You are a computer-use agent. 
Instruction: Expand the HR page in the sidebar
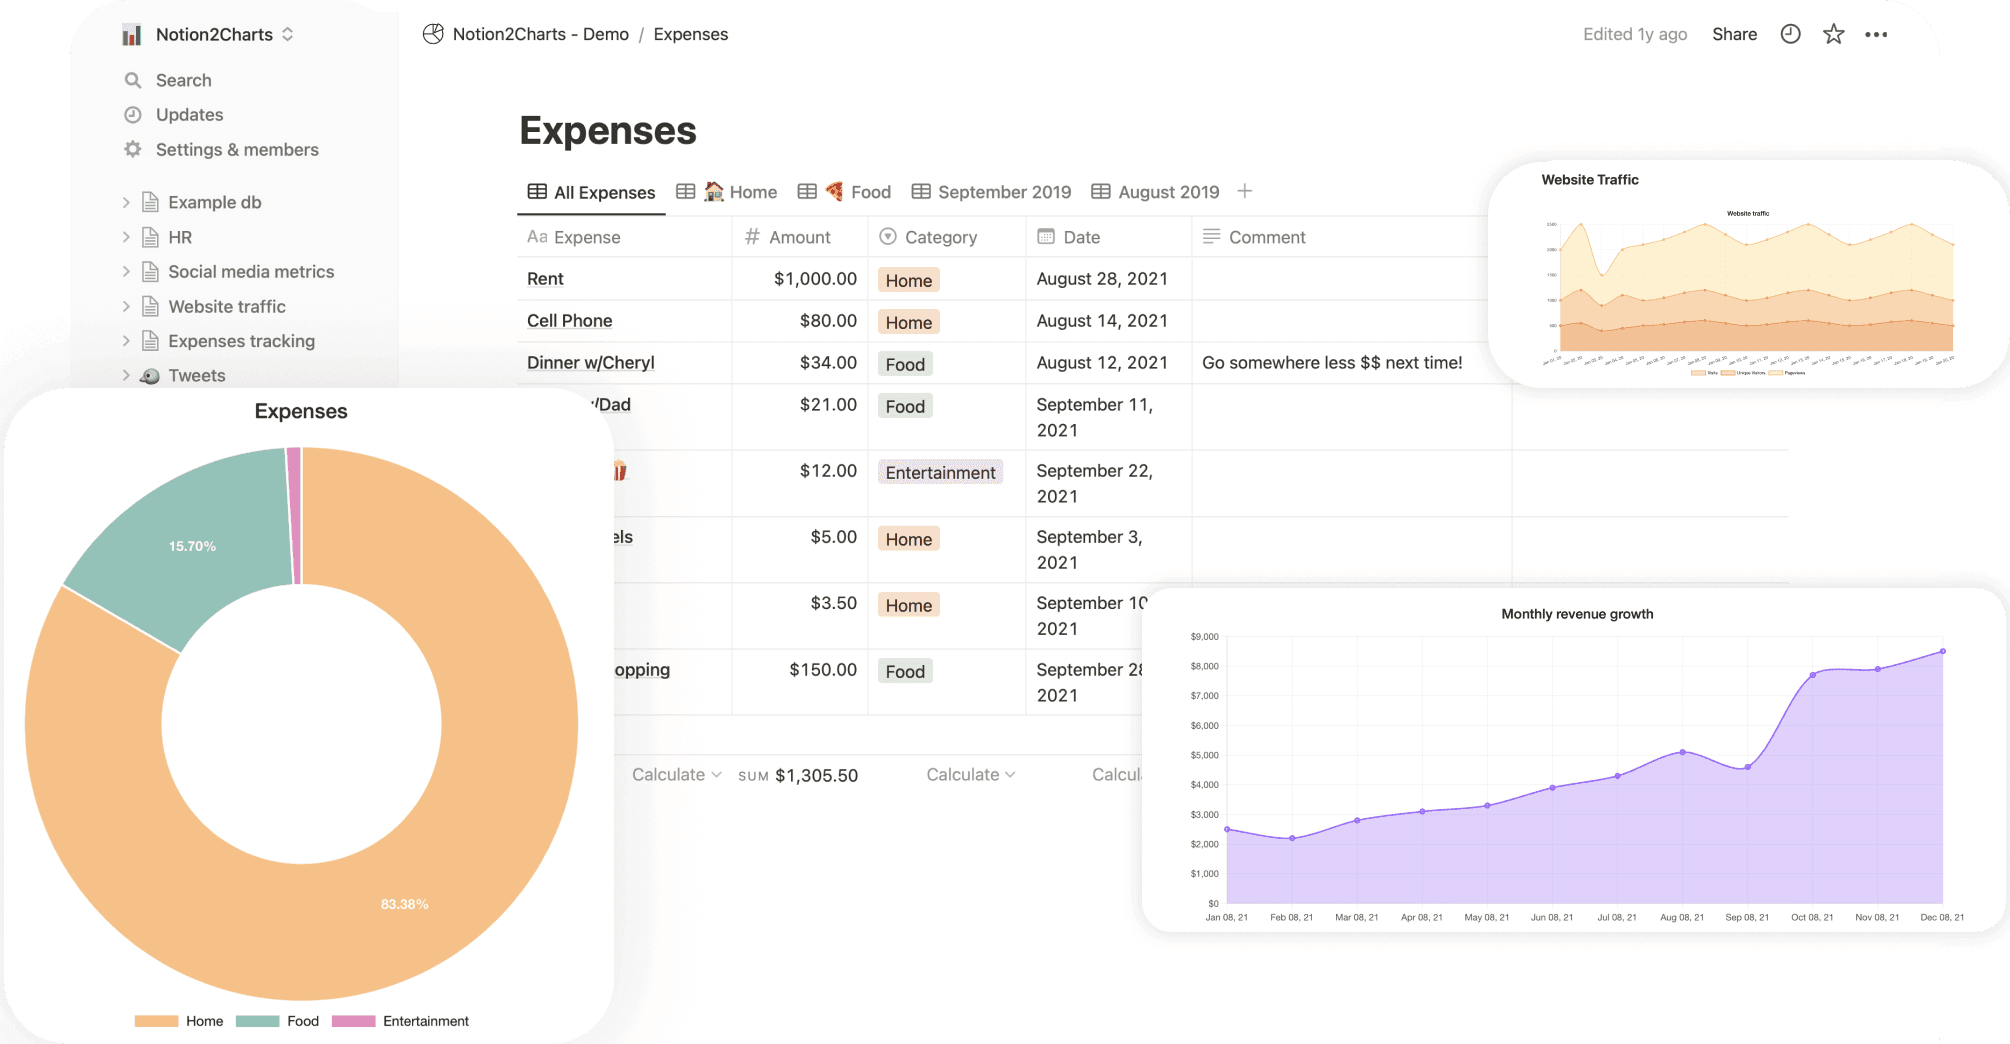pyautogui.click(x=126, y=237)
